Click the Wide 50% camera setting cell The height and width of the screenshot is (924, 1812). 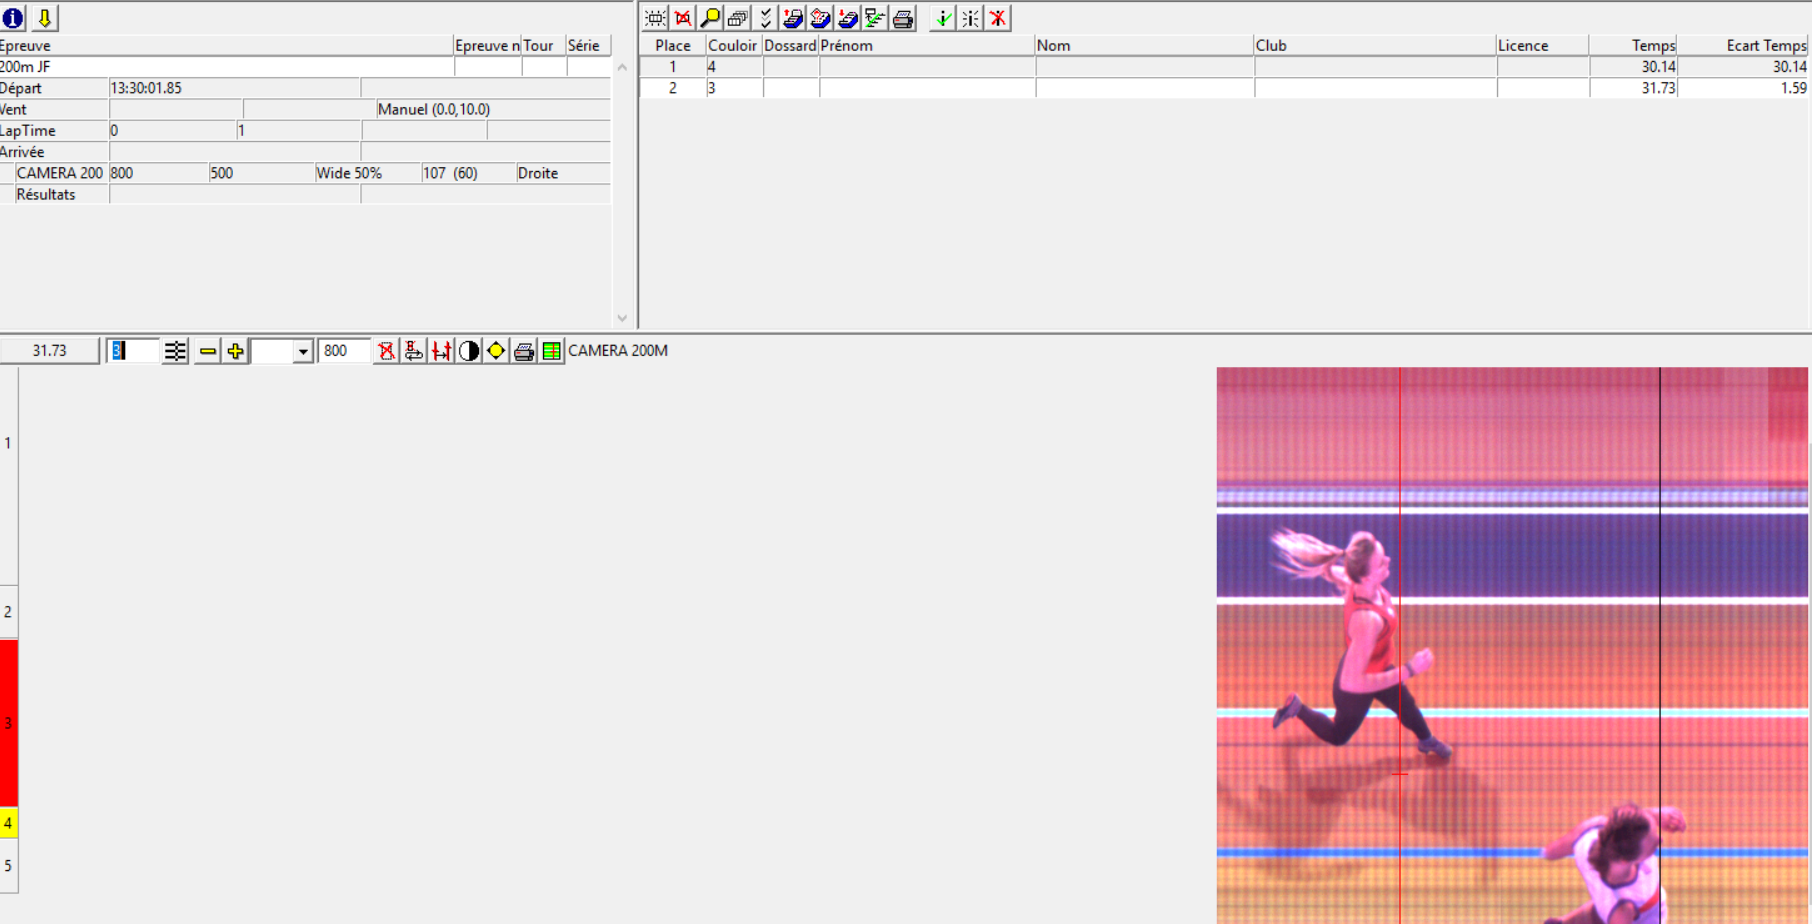pos(367,173)
